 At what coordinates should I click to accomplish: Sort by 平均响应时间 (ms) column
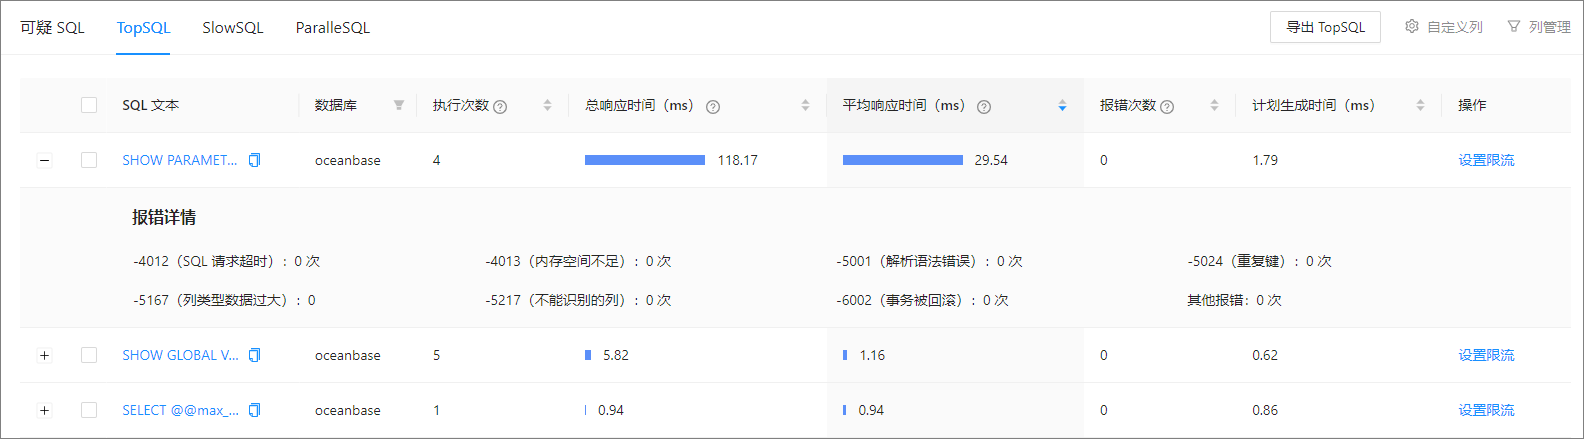(1062, 105)
